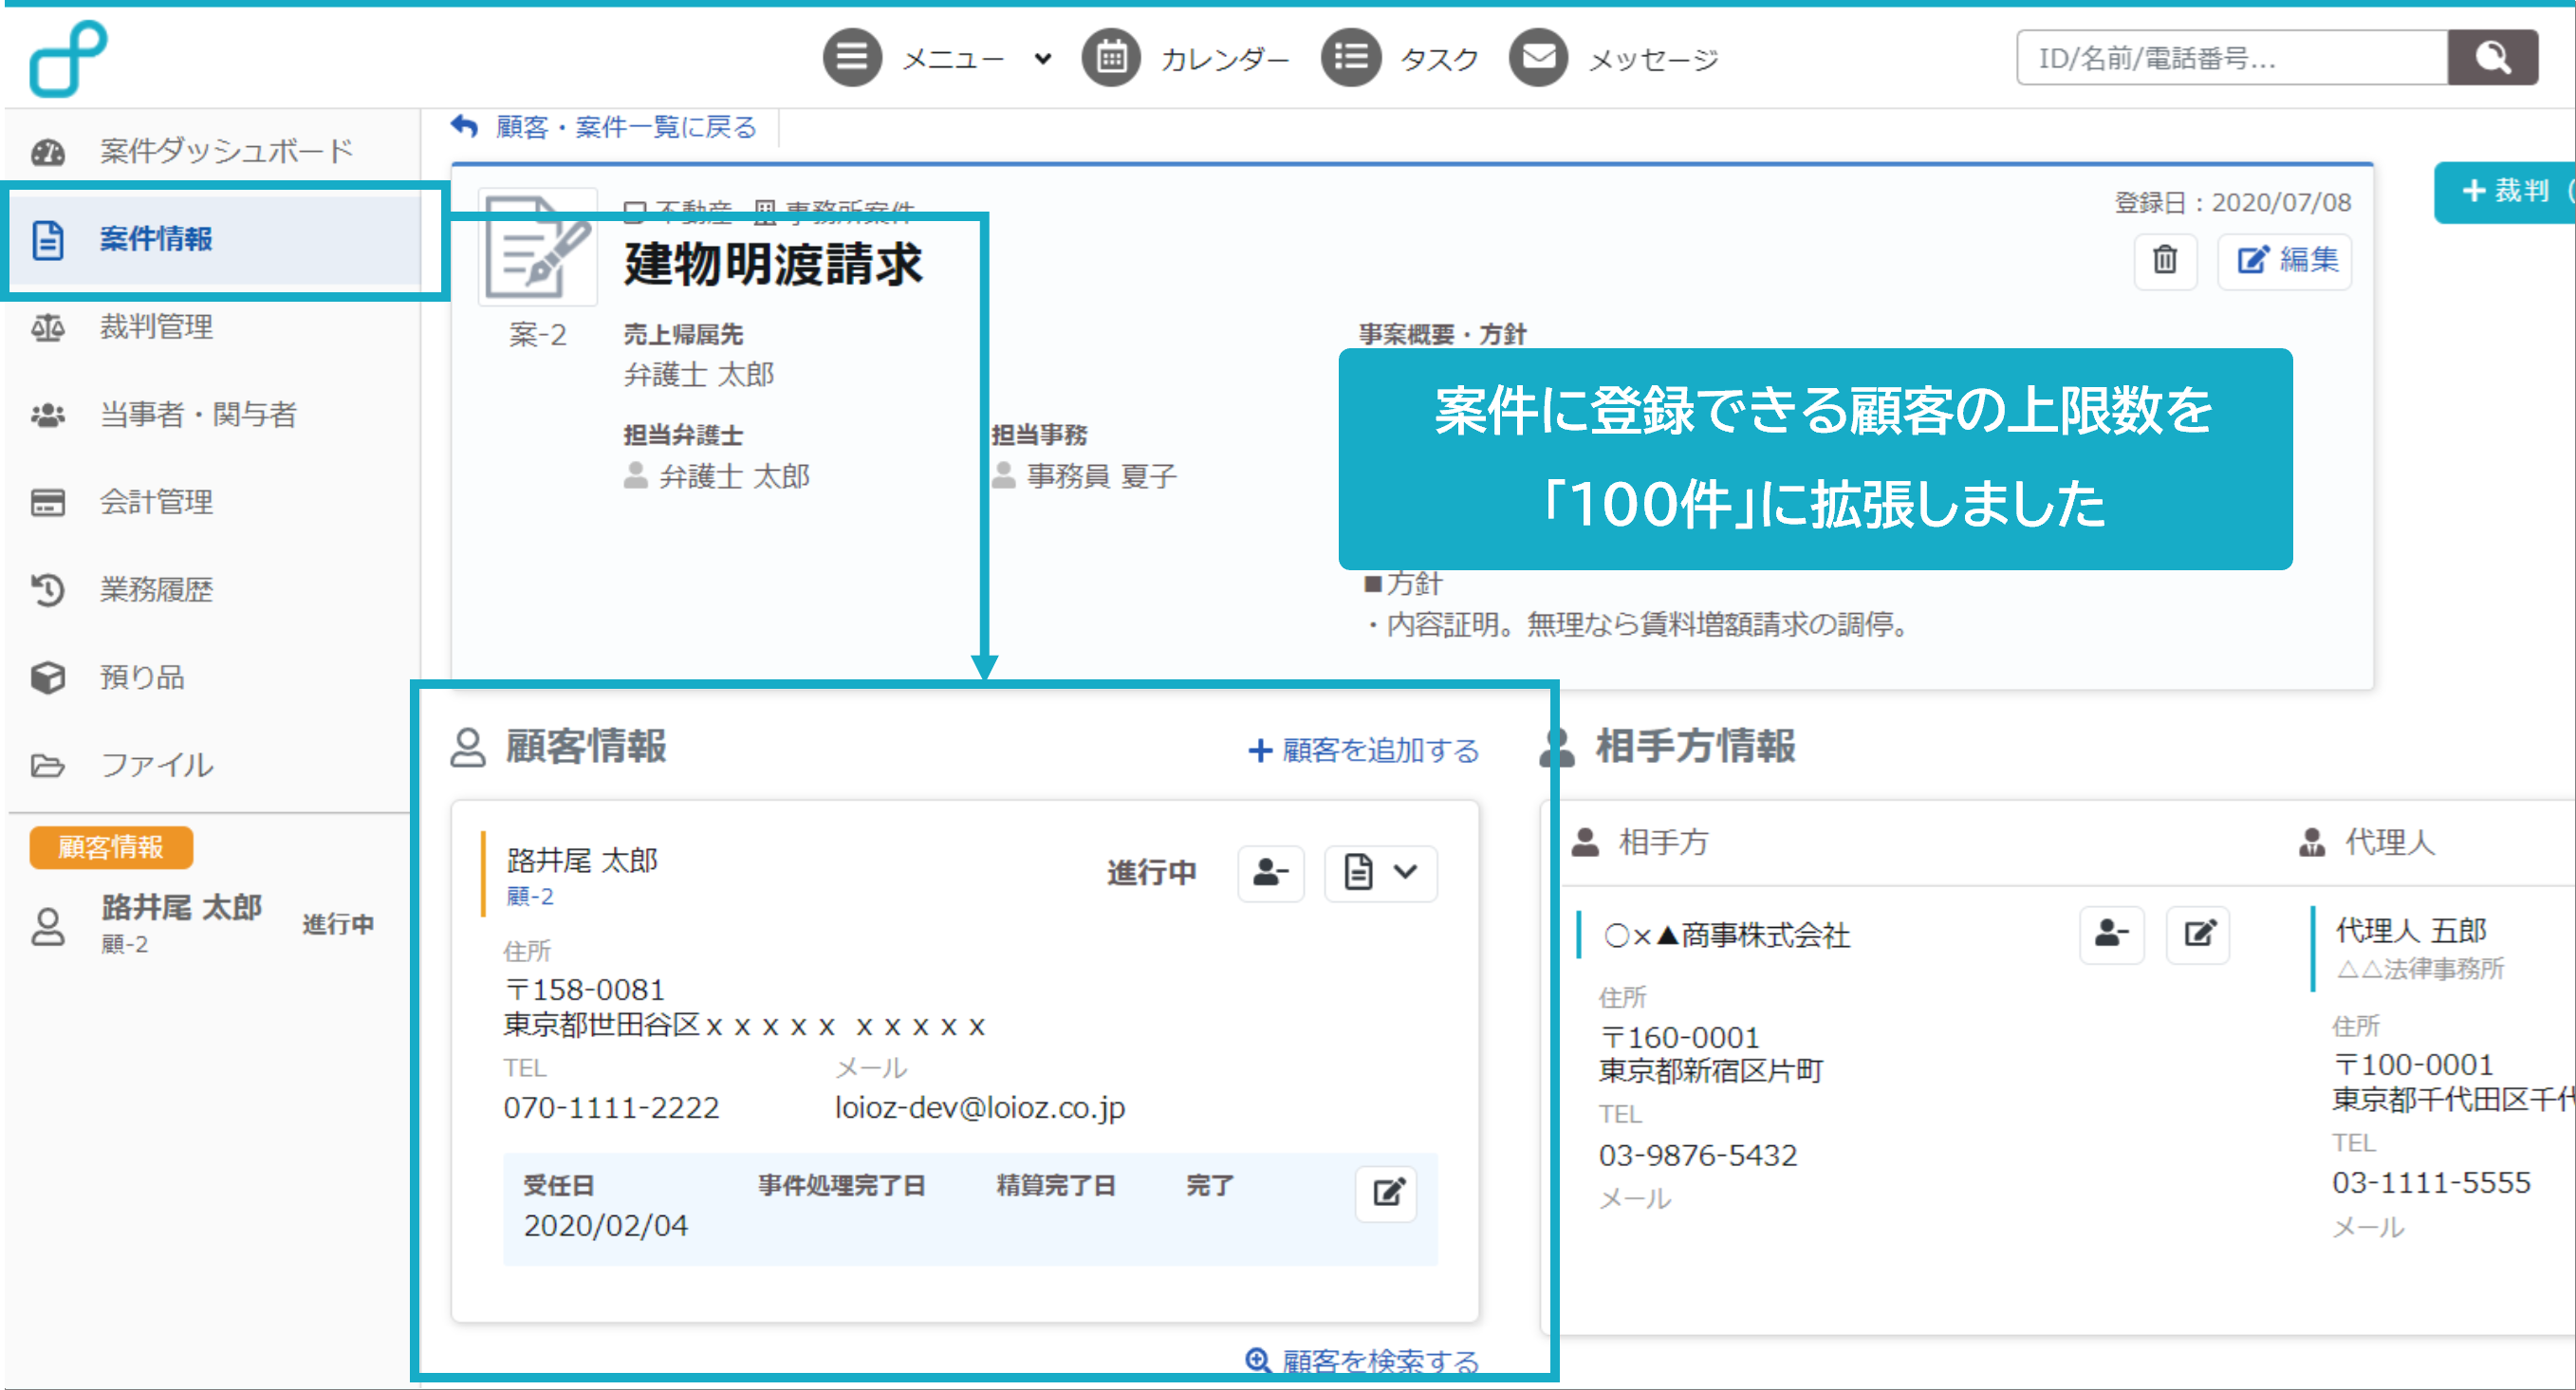
Task: Focus the ID/名前/電話番号 search field
Action: click(2231, 58)
